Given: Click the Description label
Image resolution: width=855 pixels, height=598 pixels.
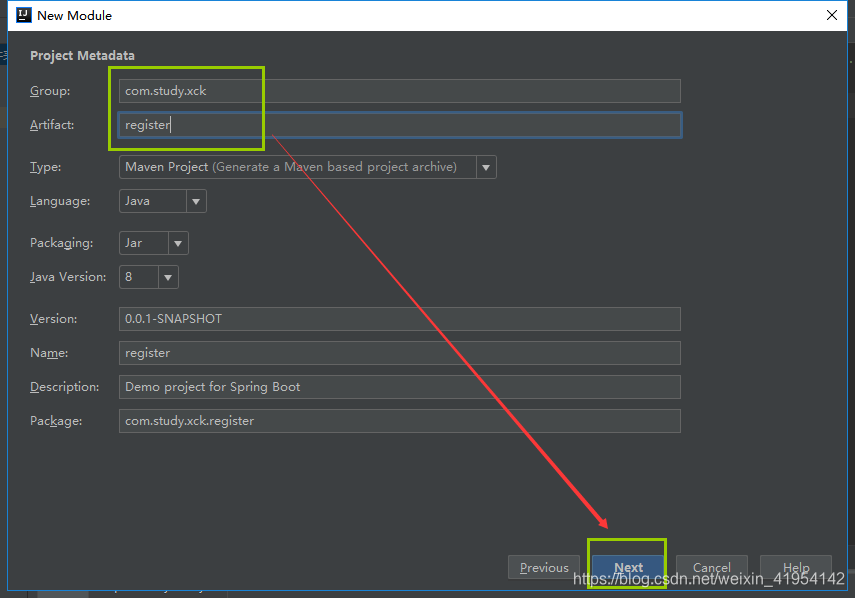Looking at the screenshot, I should click(64, 387).
